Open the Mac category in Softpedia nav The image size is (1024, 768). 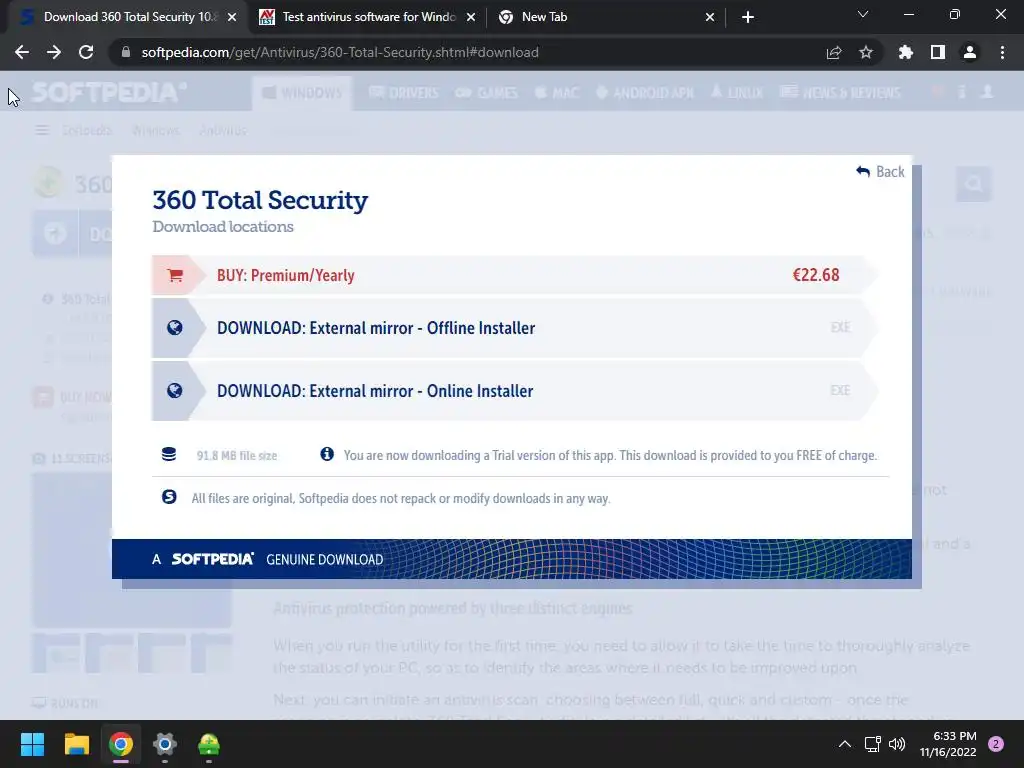click(557, 93)
